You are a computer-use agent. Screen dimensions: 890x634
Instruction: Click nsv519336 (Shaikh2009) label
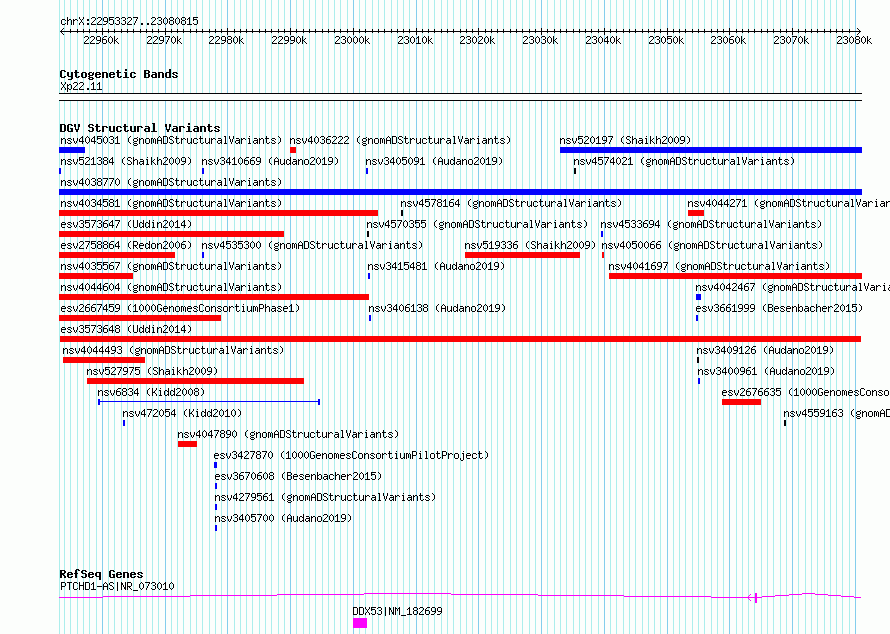tap(530, 245)
